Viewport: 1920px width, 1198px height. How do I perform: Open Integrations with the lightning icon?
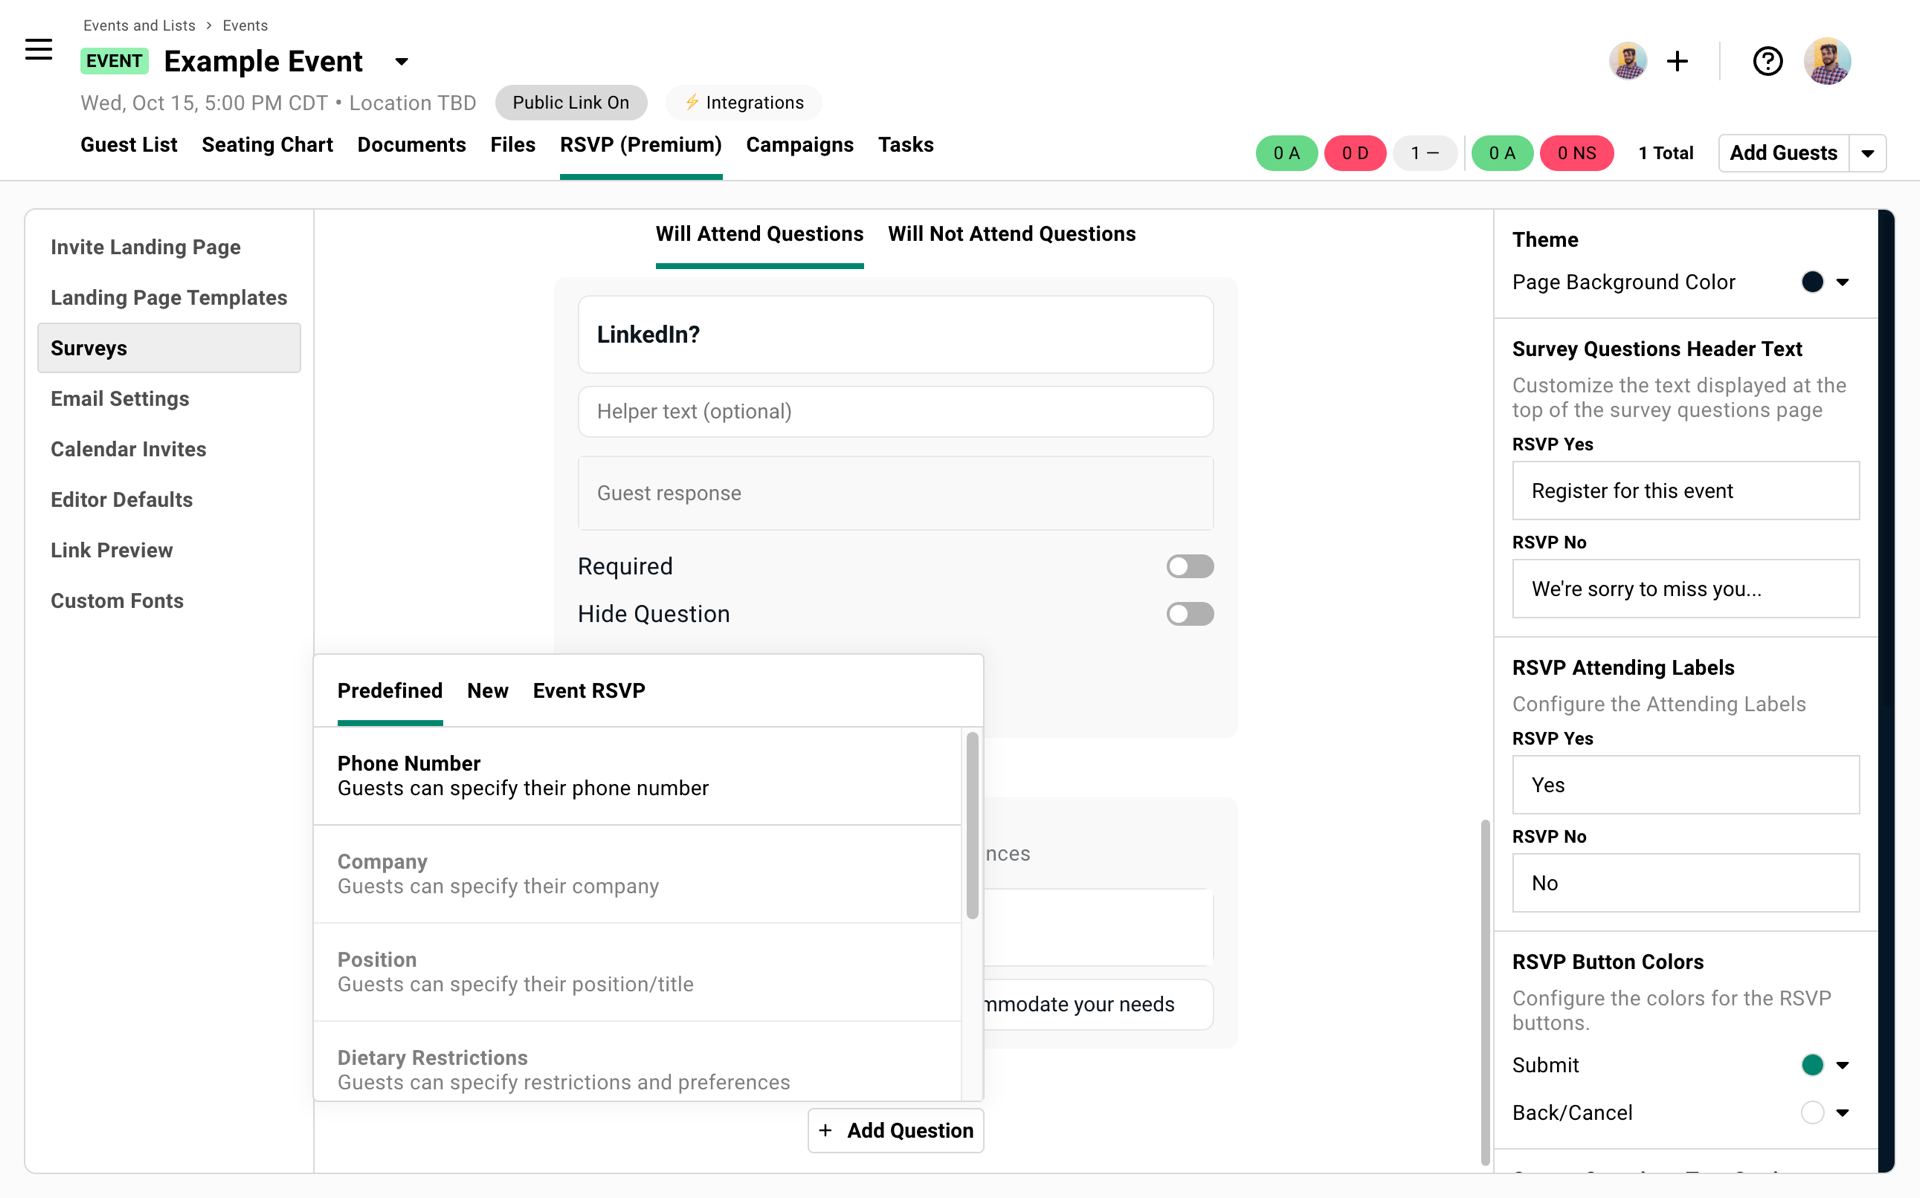coord(743,103)
